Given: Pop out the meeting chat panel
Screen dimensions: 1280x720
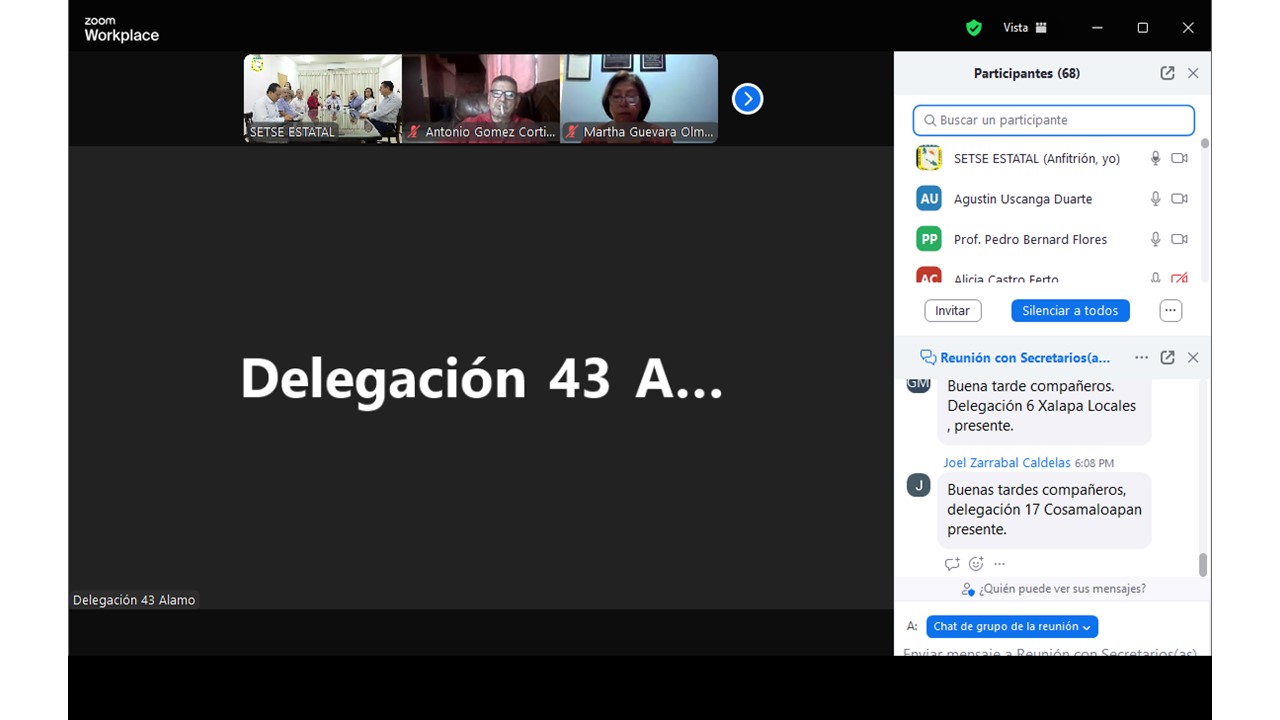Looking at the screenshot, I should (1167, 357).
